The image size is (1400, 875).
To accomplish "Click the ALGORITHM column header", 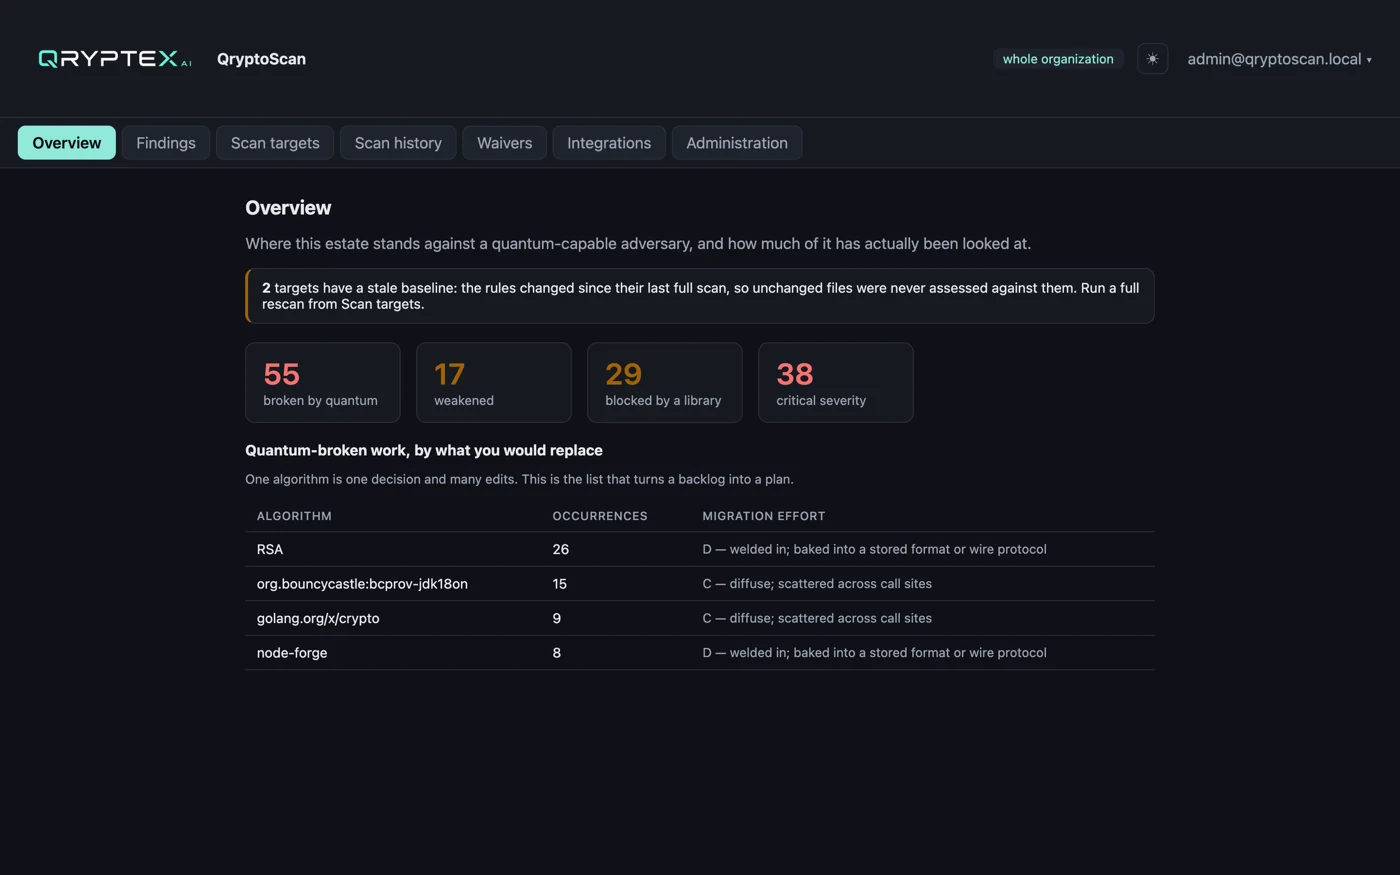I will (x=294, y=516).
